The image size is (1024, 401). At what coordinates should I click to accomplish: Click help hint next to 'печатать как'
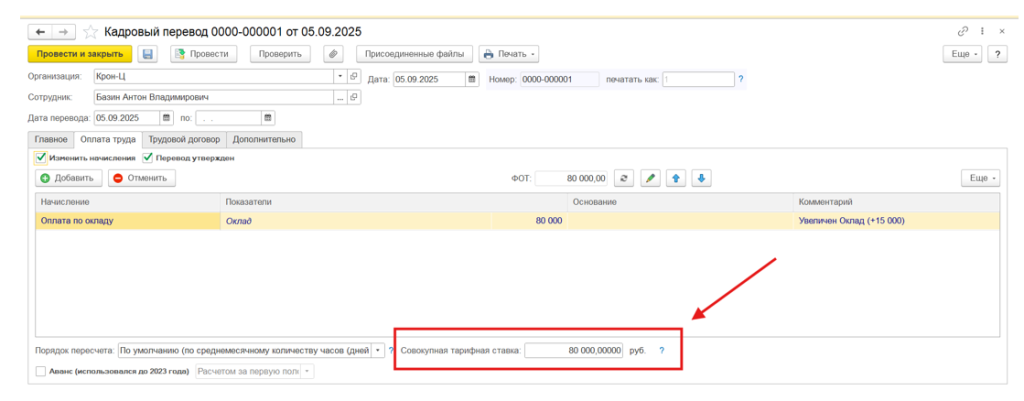click(741, 80)
